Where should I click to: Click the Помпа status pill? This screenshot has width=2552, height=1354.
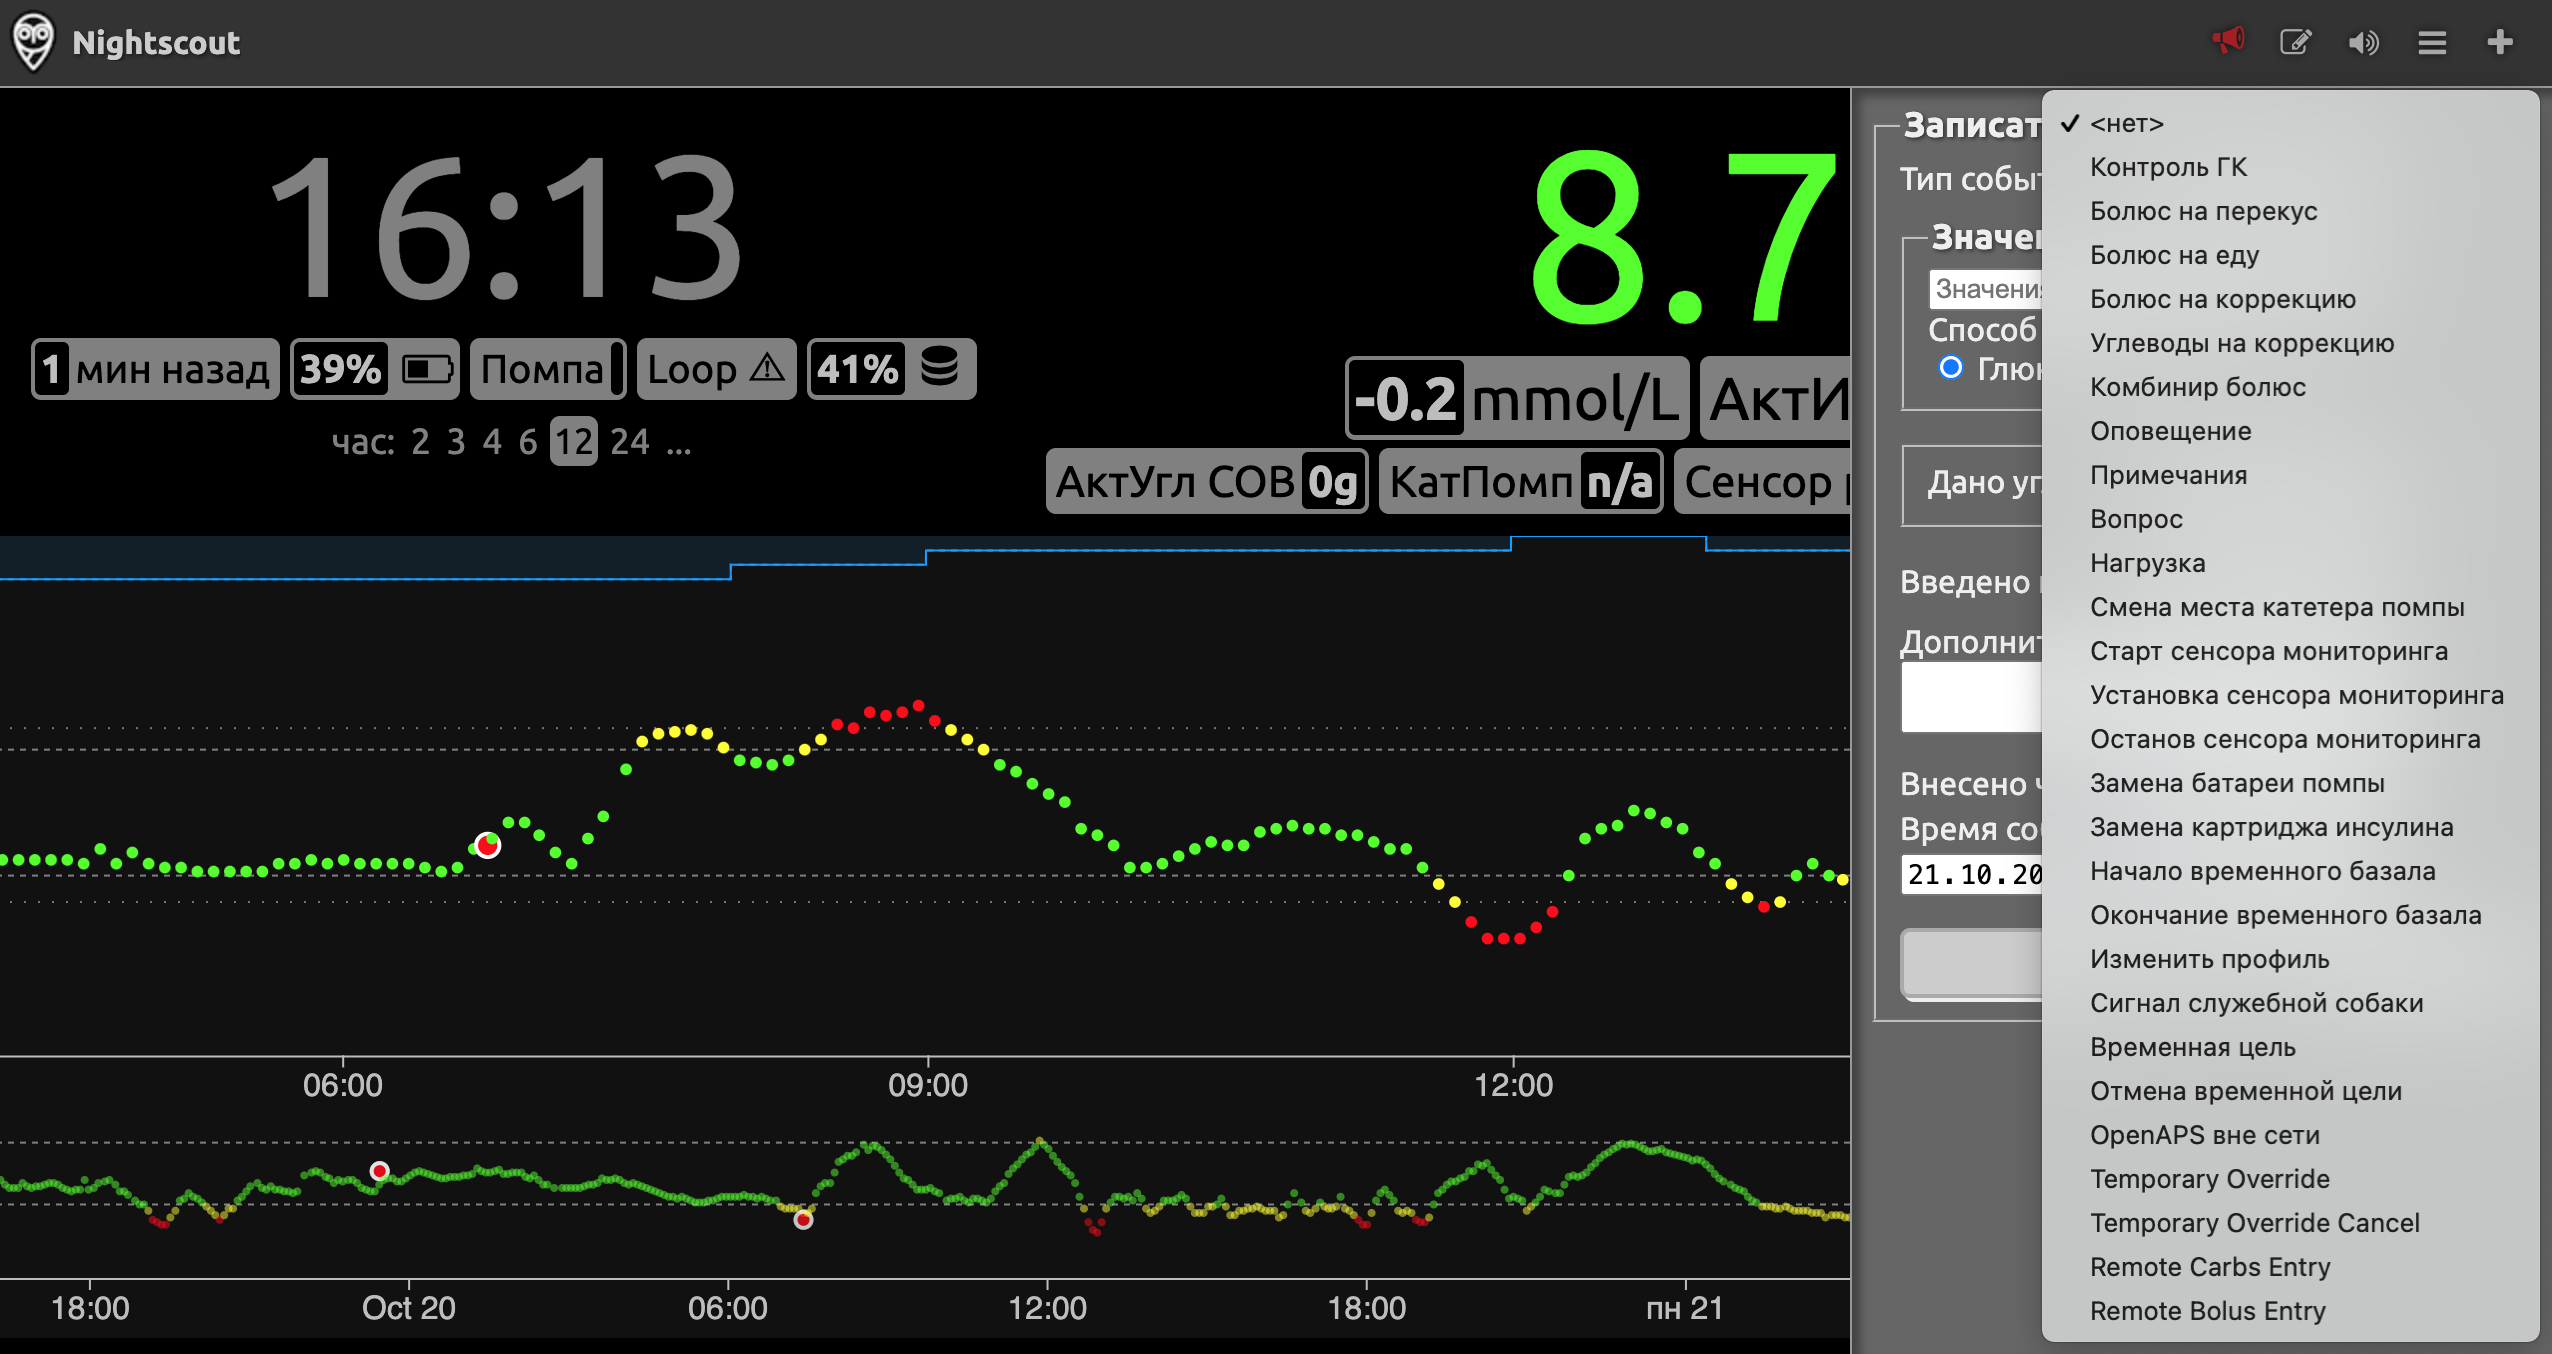pos(547,369)
